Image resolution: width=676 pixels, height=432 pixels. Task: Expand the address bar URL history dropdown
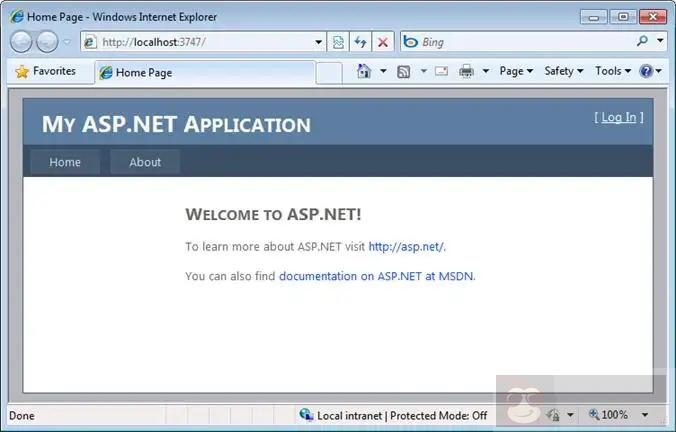click(319, 42)
